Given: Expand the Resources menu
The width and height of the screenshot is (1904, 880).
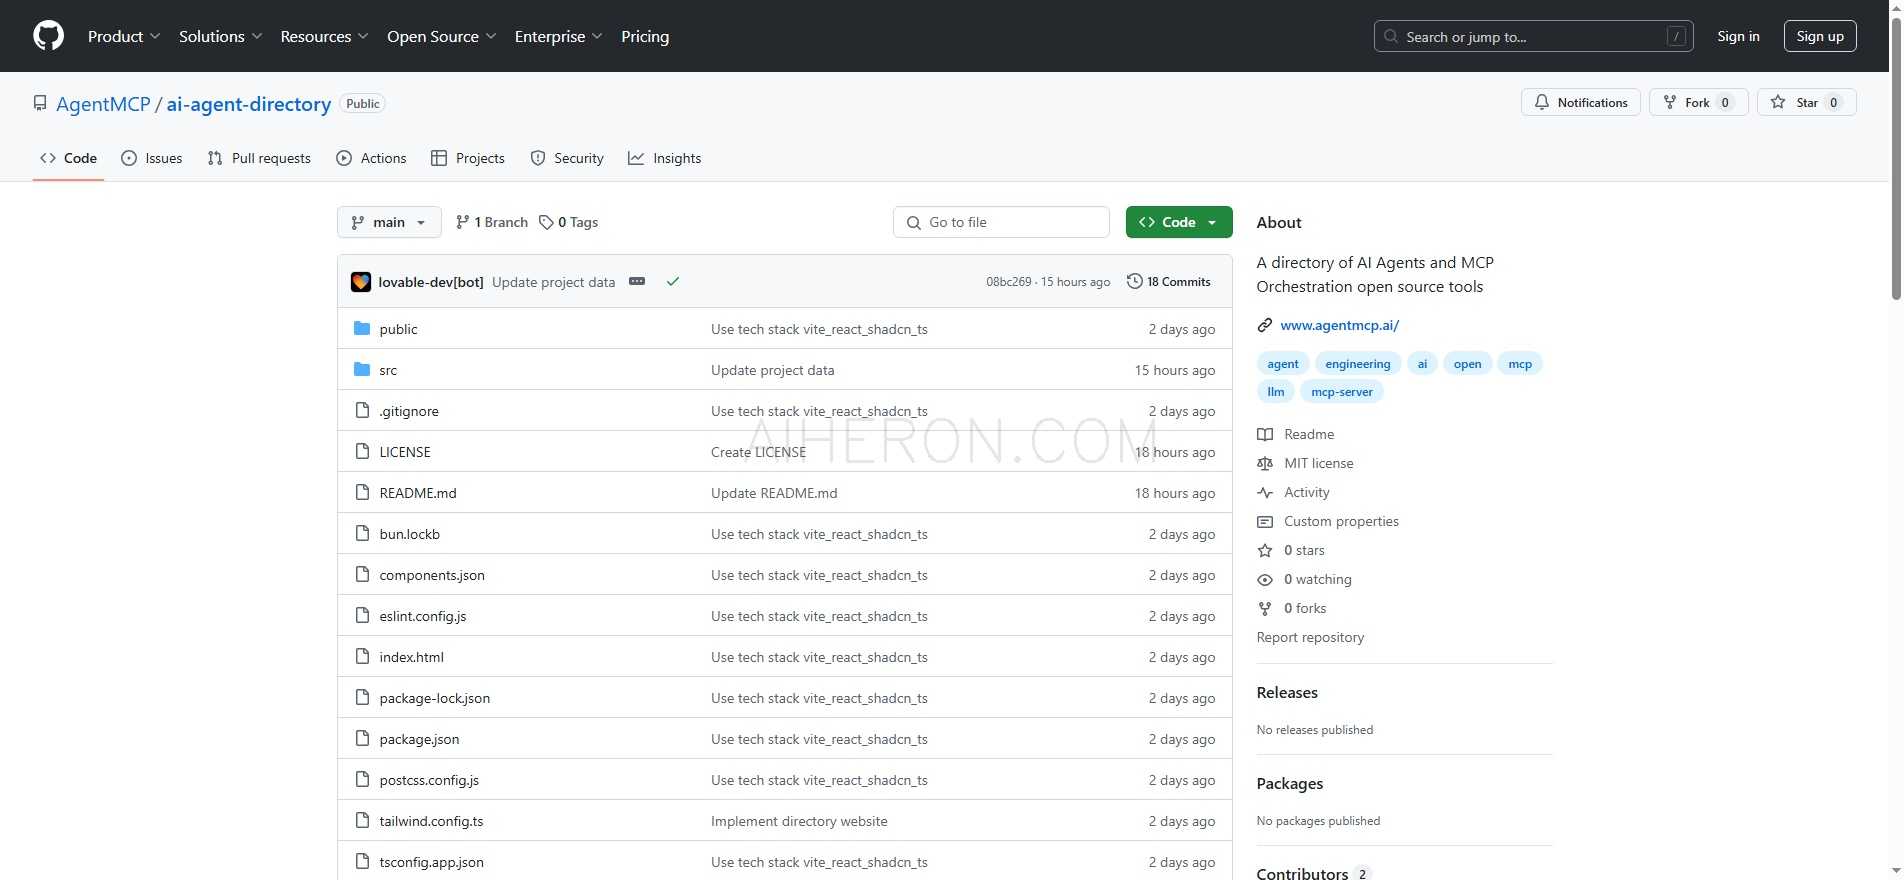Looking at the screenshot, I should tap(325, 36).
